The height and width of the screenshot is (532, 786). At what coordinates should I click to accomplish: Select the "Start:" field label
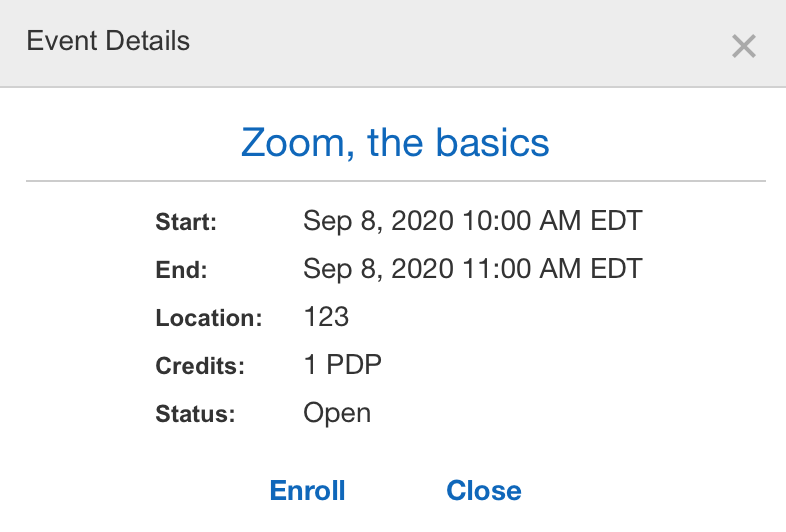(186, 222)
